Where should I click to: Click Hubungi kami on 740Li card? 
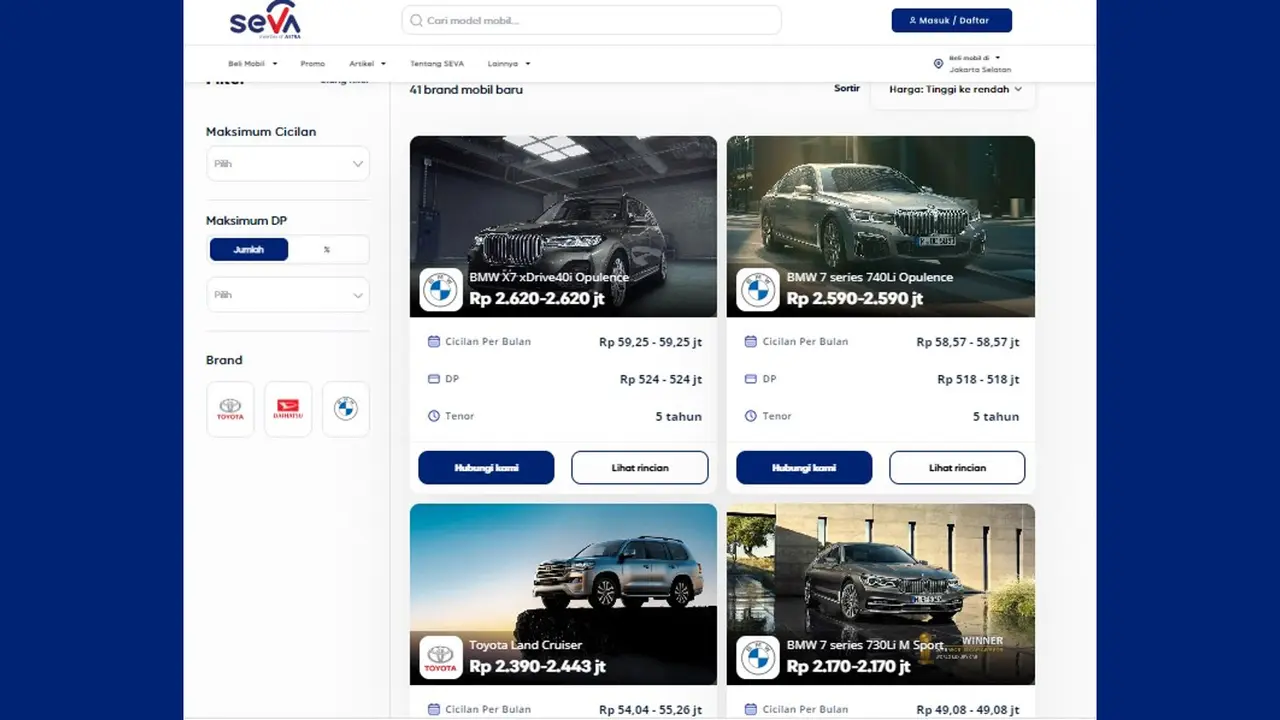point(804,468)
